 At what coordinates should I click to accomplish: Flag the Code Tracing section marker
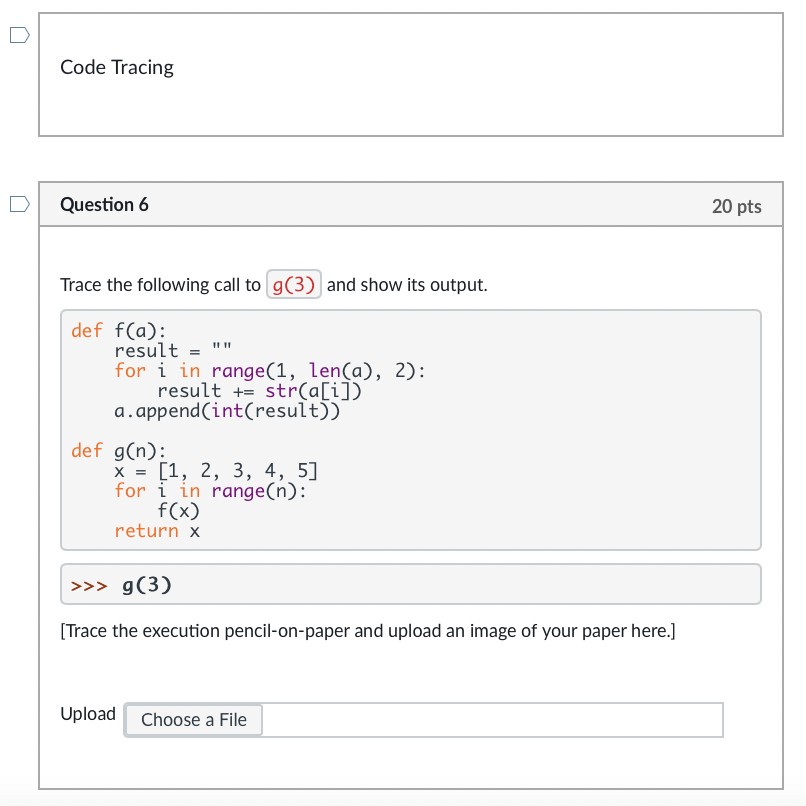click(x=18, y=35)
